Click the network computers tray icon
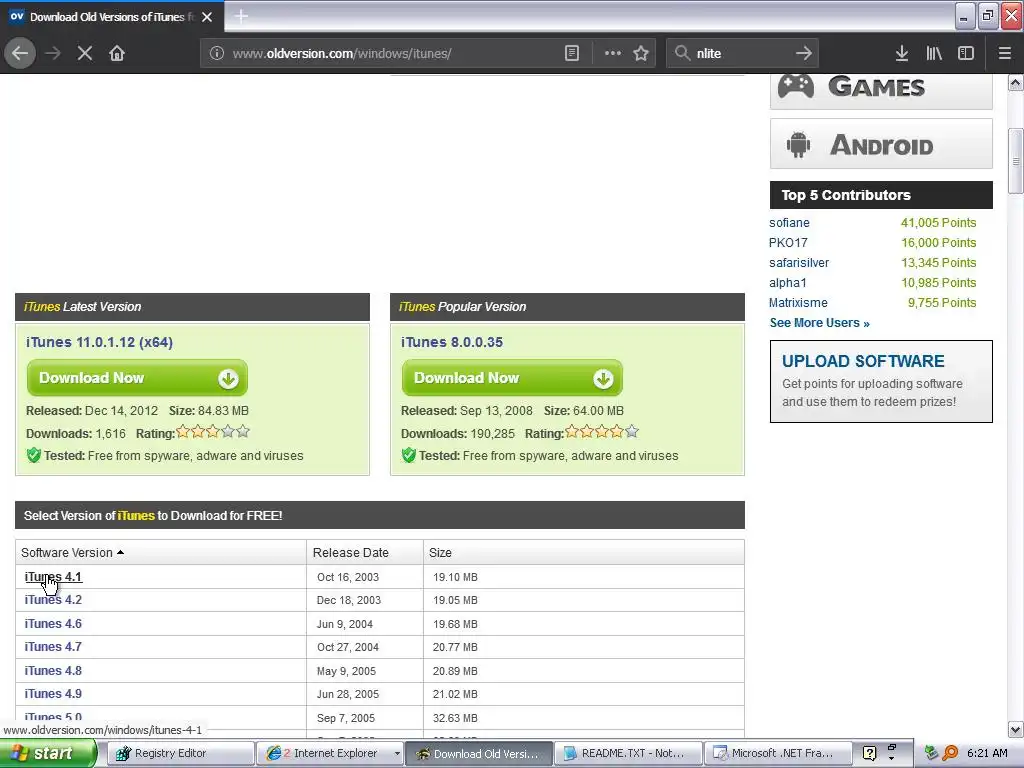1024x768 pixels. tap(932, 753)
